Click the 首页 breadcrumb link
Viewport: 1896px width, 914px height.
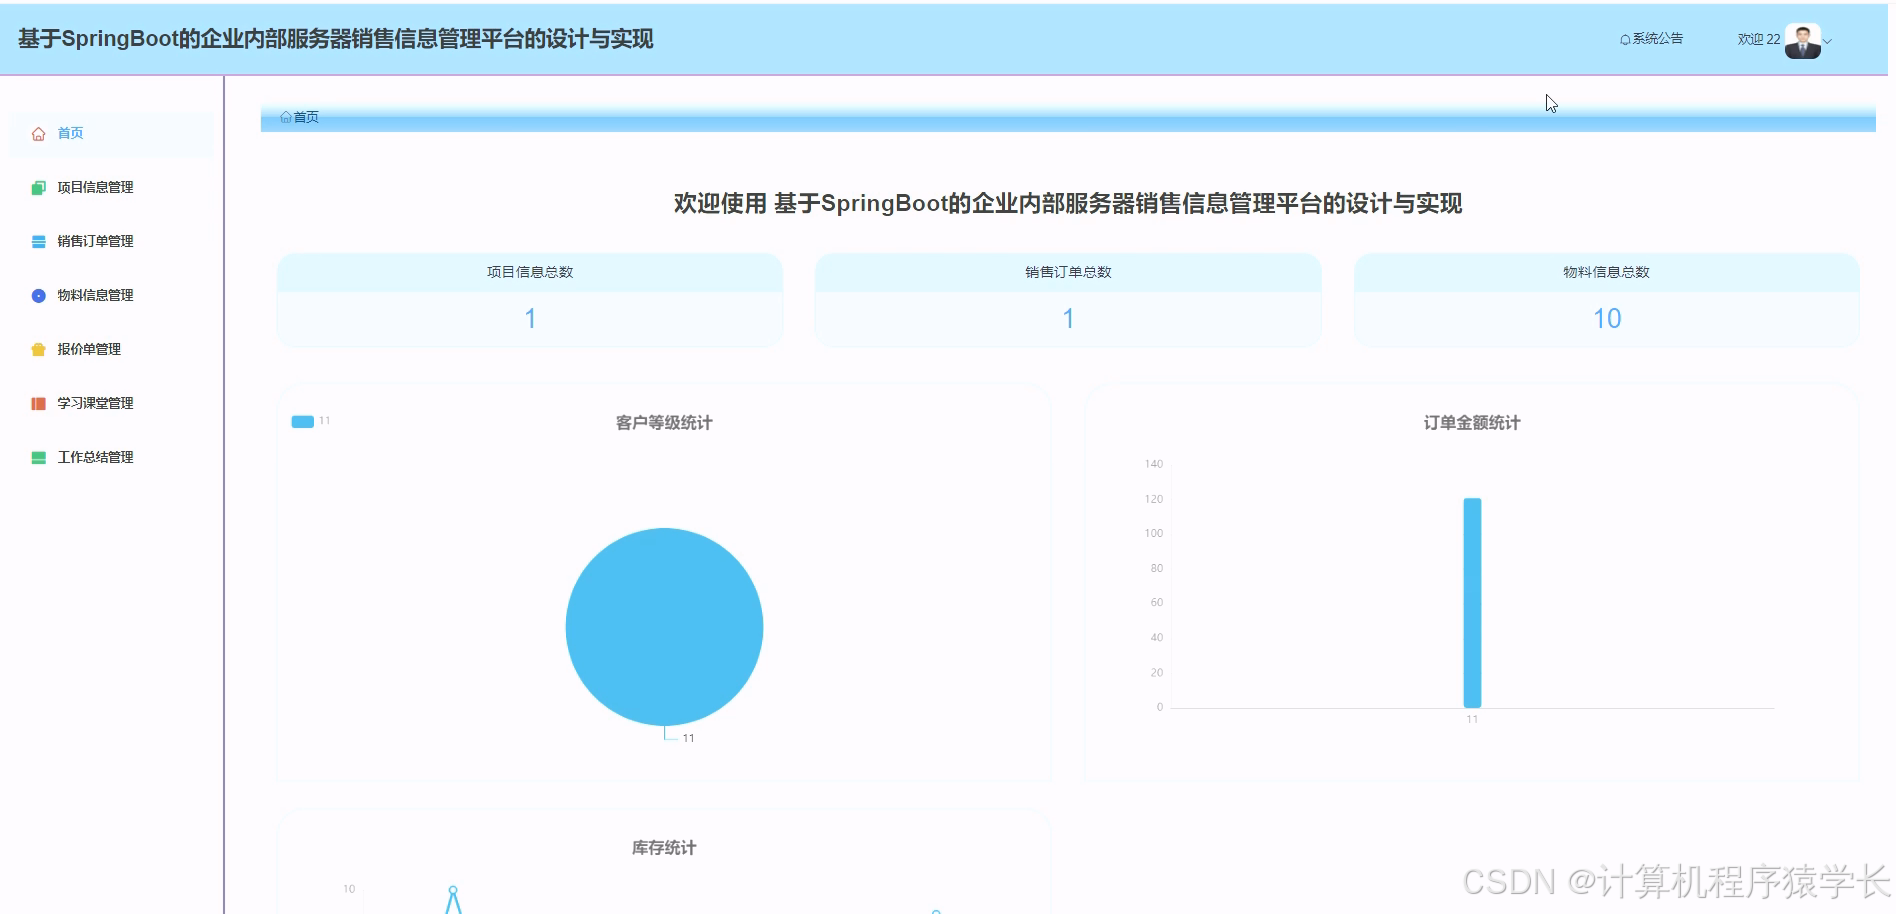tap(303, 117)
